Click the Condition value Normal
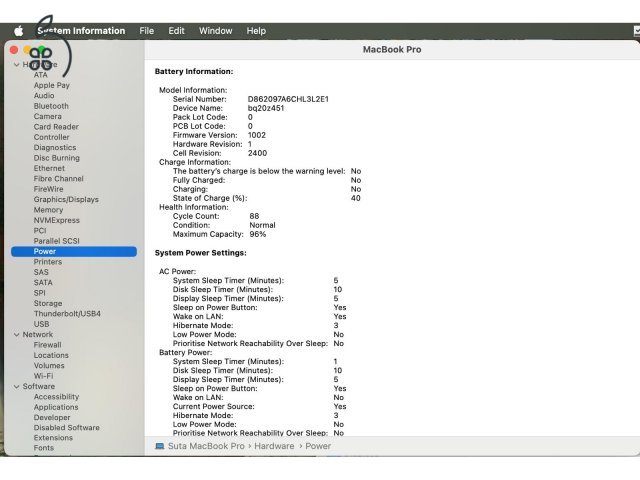This screenshot has width=640, height=480. [x=262, y=225]
